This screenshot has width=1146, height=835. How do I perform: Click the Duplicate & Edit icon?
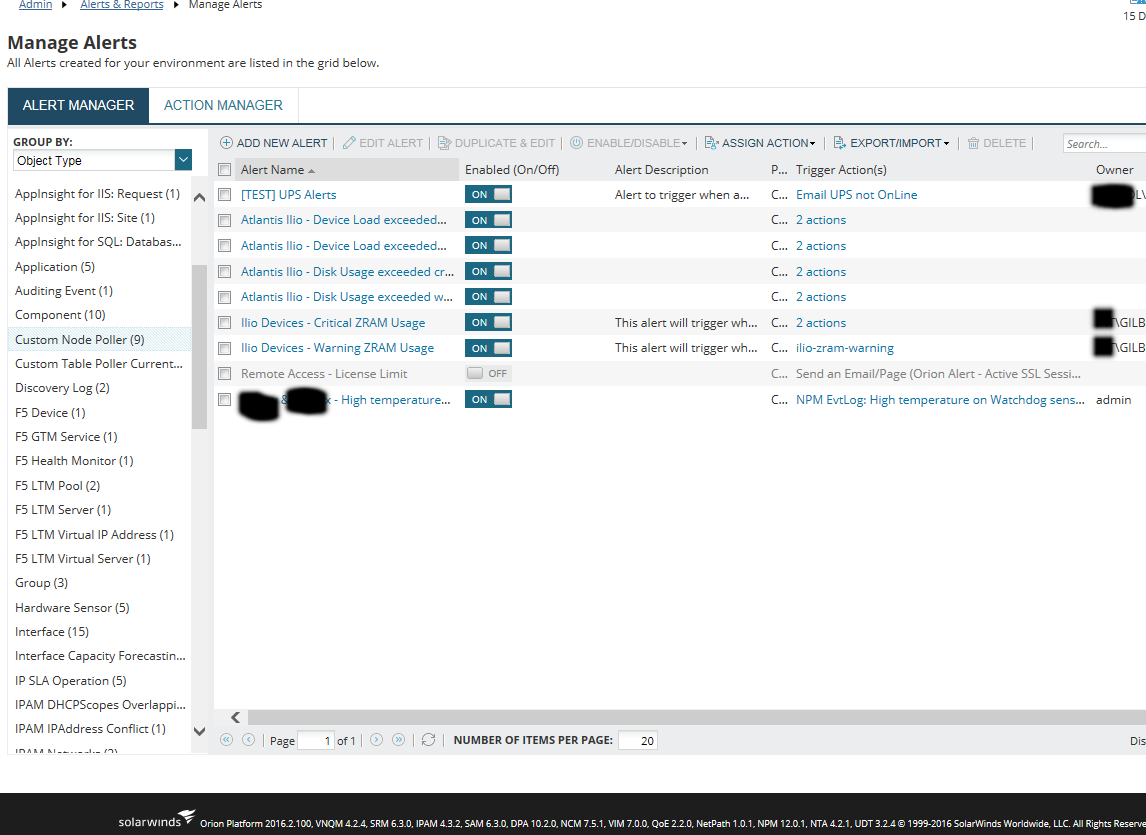[444, 143]
